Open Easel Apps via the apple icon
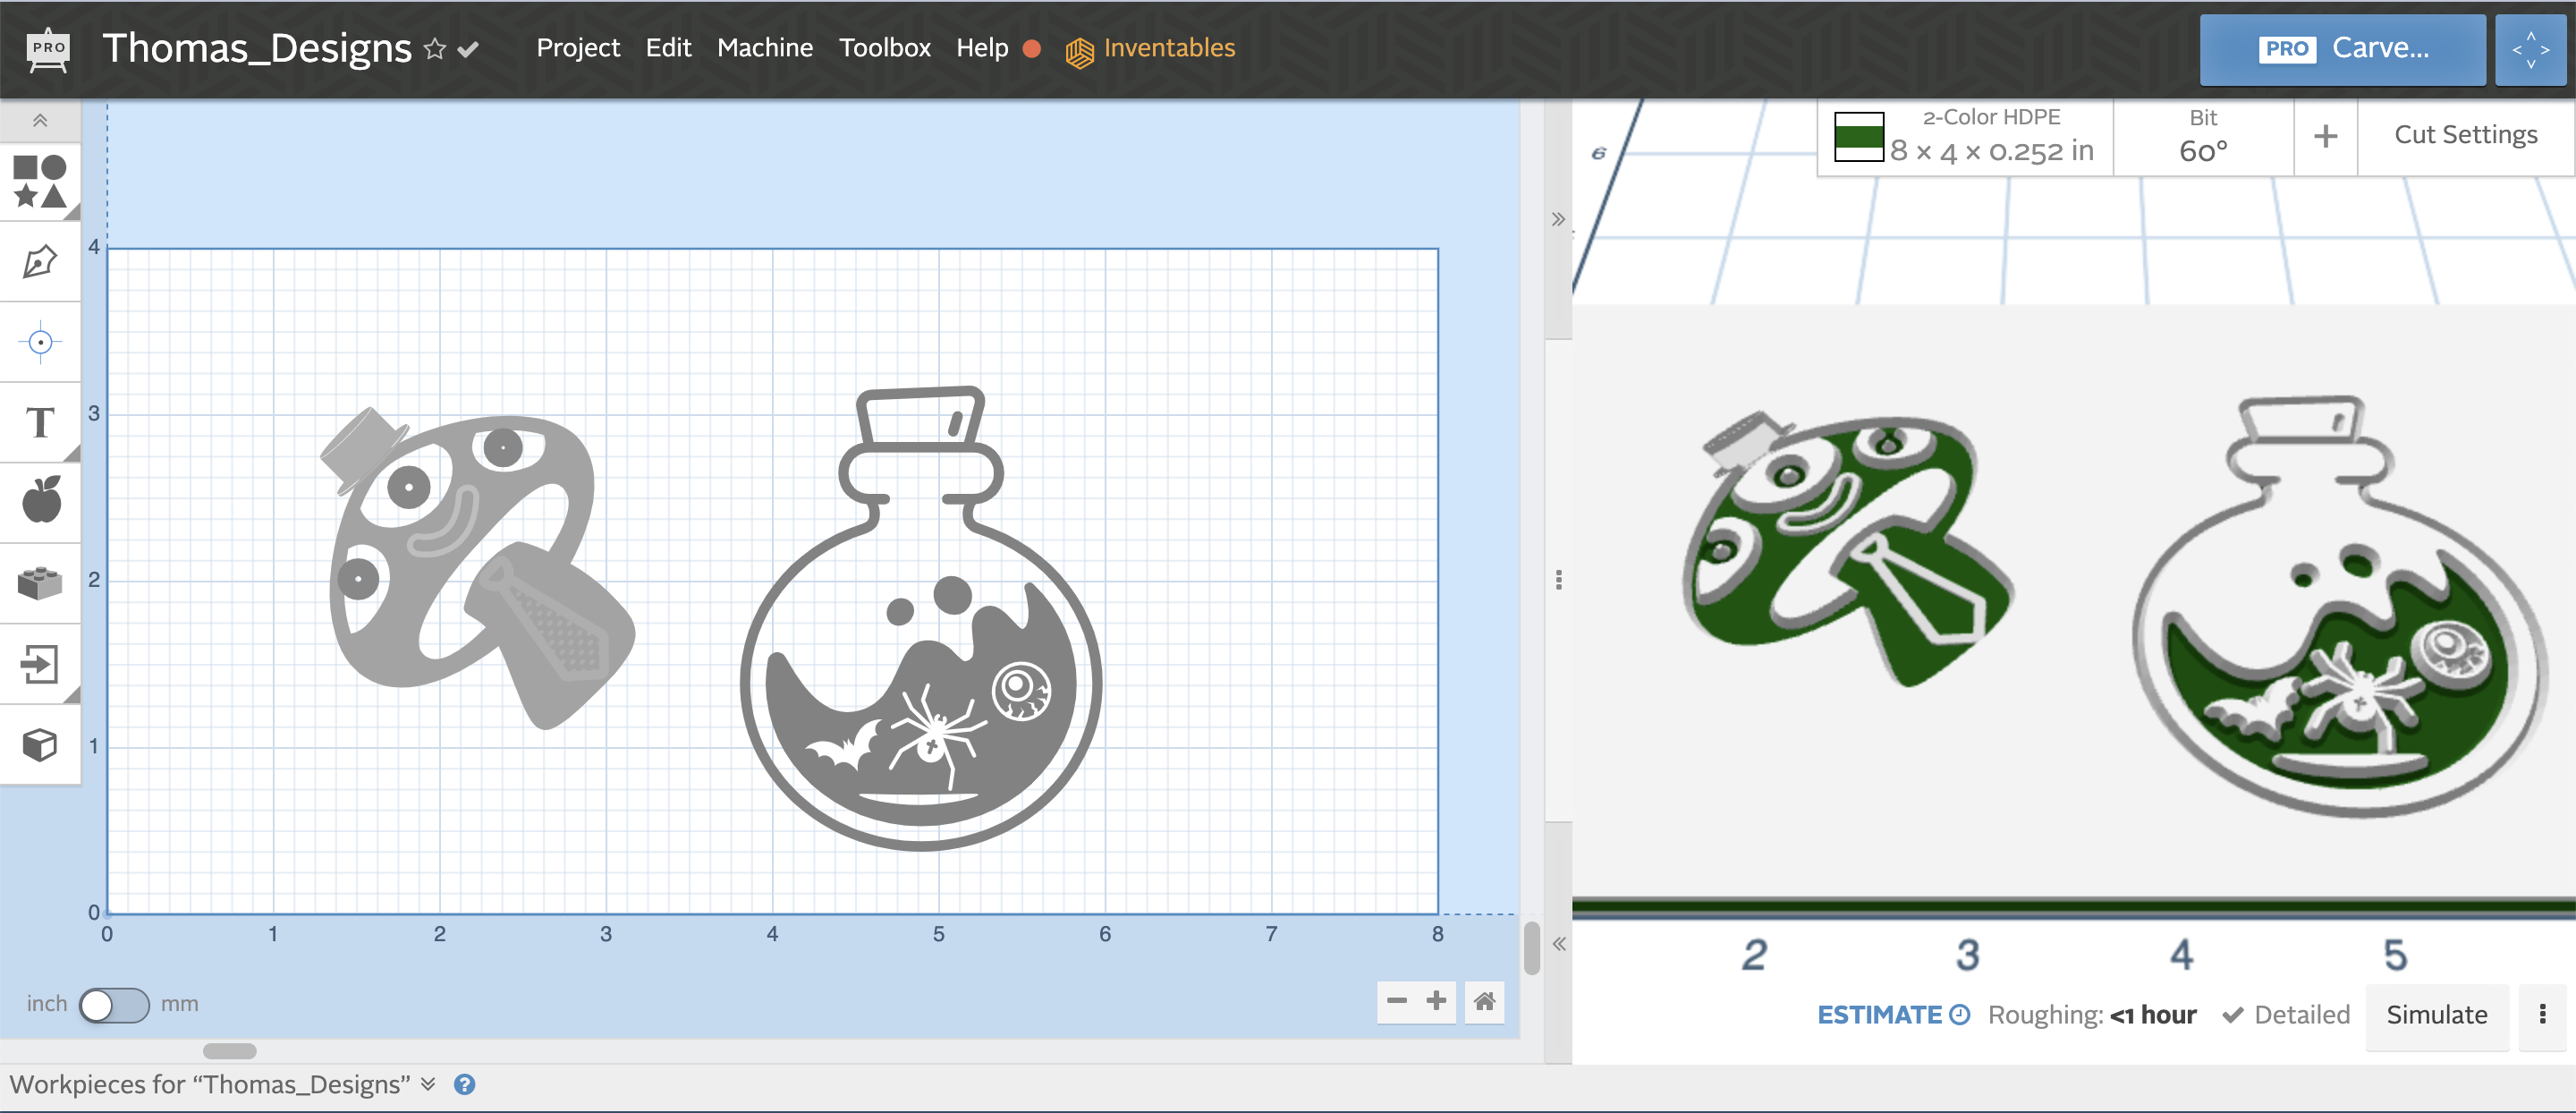 coord(40,502)
